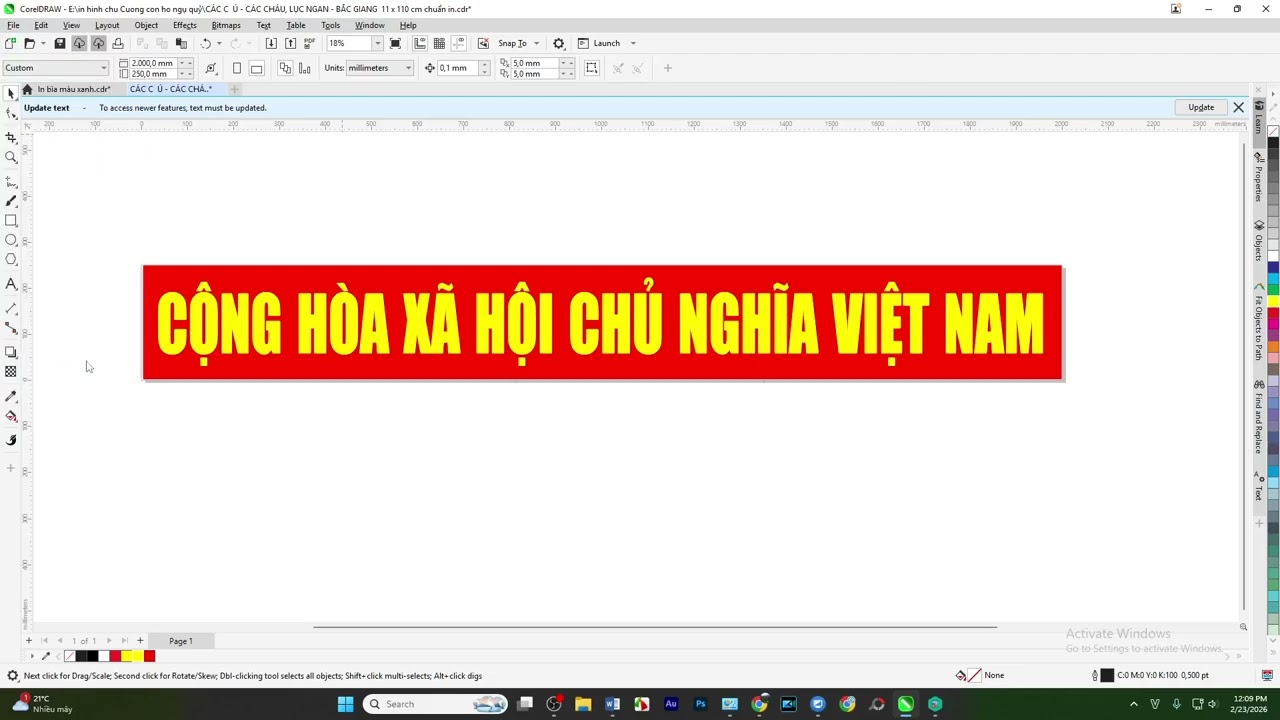Open the Bitmaps menu

click(226, 25)
